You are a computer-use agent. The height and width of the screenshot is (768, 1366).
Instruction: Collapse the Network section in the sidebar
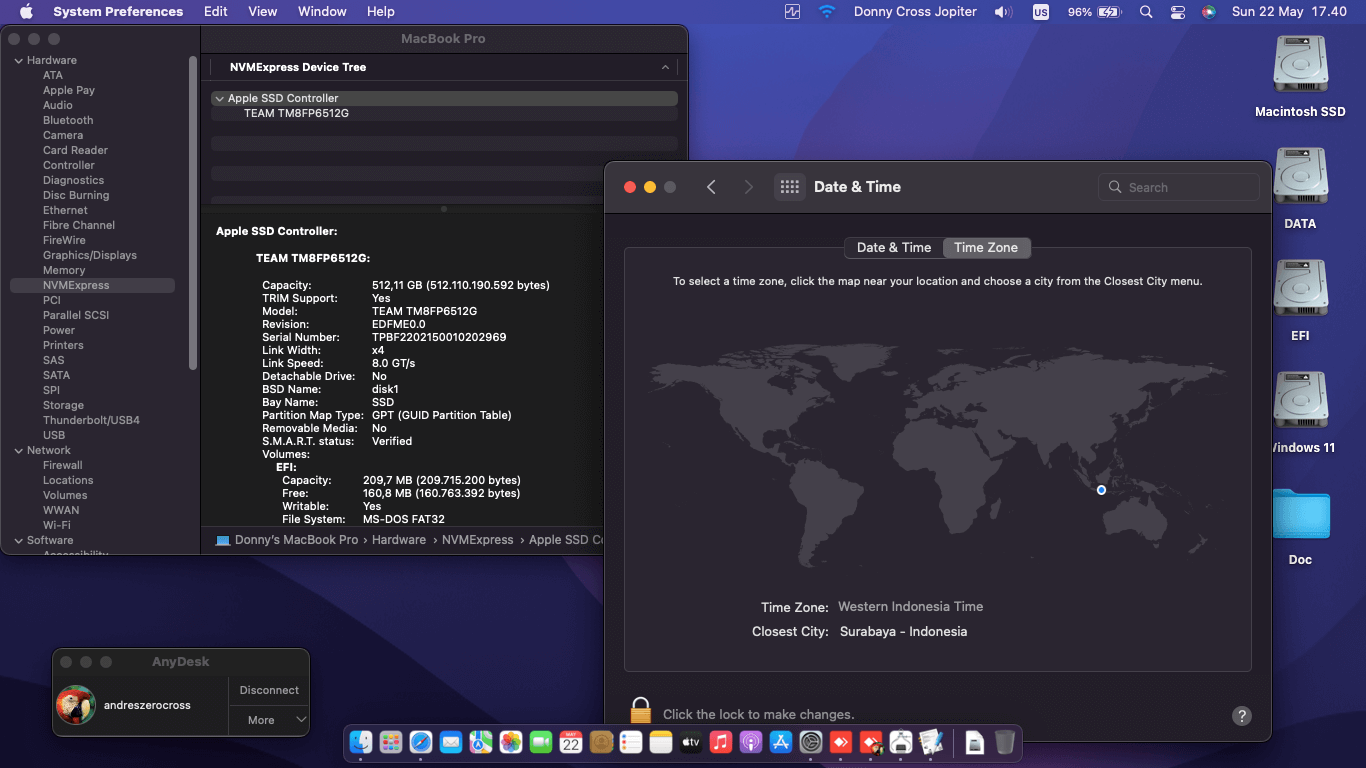tap(18, 451)
